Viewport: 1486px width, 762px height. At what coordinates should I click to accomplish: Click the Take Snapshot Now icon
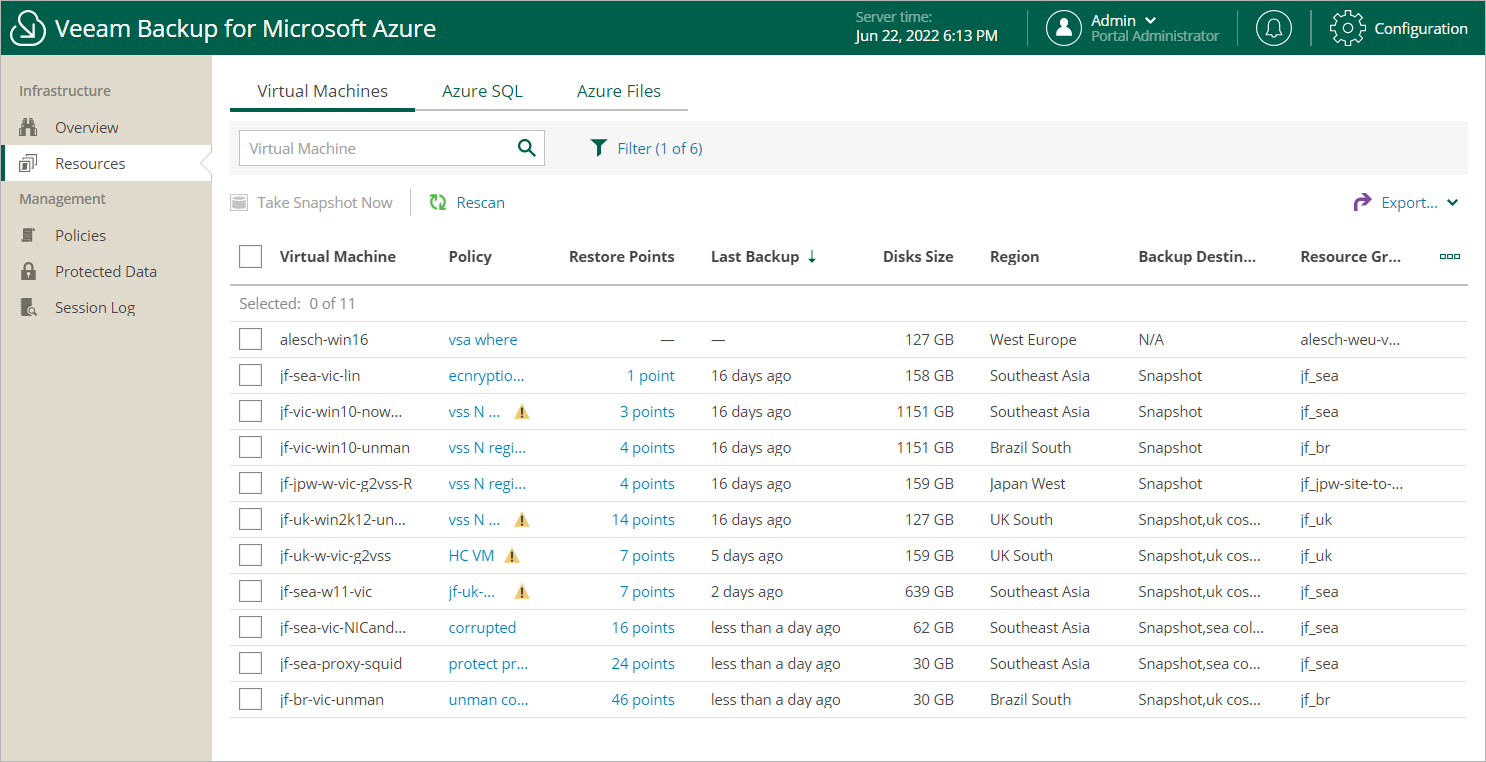239,202
